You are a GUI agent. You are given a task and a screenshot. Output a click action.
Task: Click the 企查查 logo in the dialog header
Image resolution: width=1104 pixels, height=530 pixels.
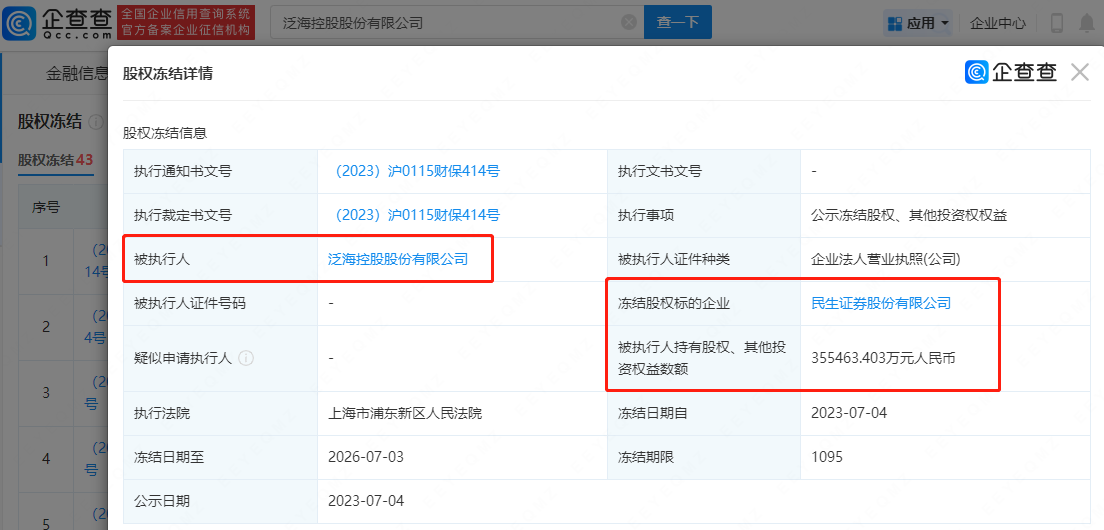[x=1011, y=72]
